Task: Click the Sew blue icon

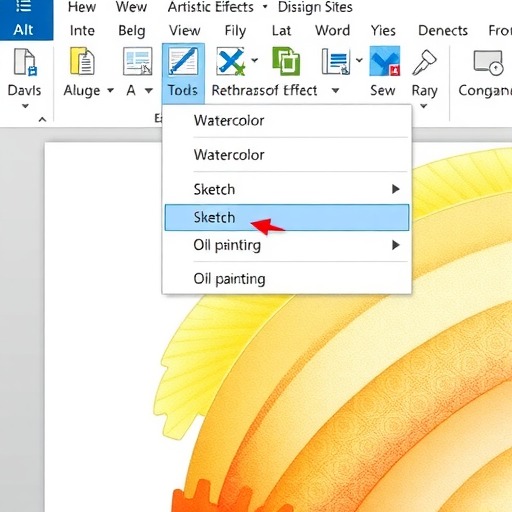Action: (385, 61)
